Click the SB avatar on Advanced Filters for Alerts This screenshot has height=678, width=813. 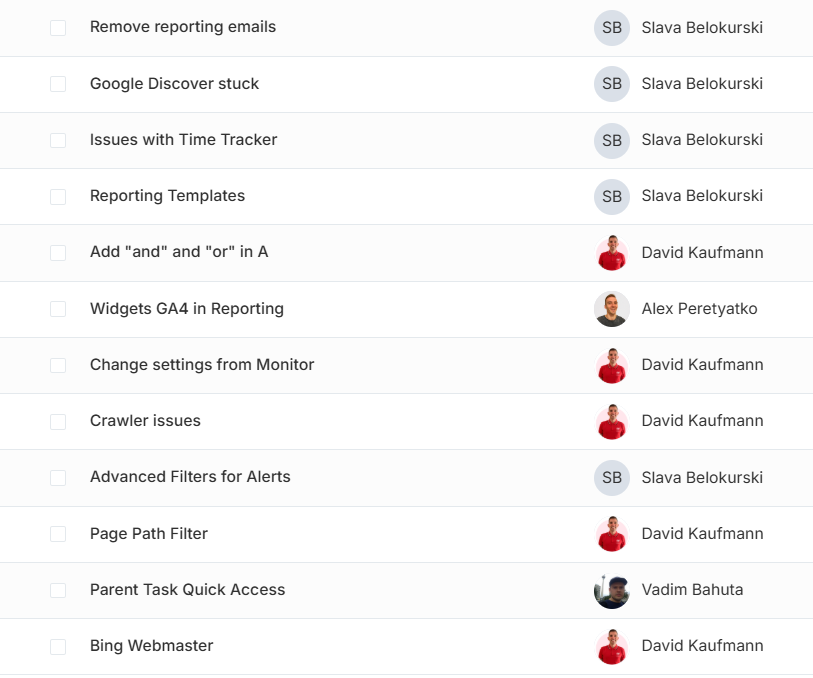pos(611,477)
